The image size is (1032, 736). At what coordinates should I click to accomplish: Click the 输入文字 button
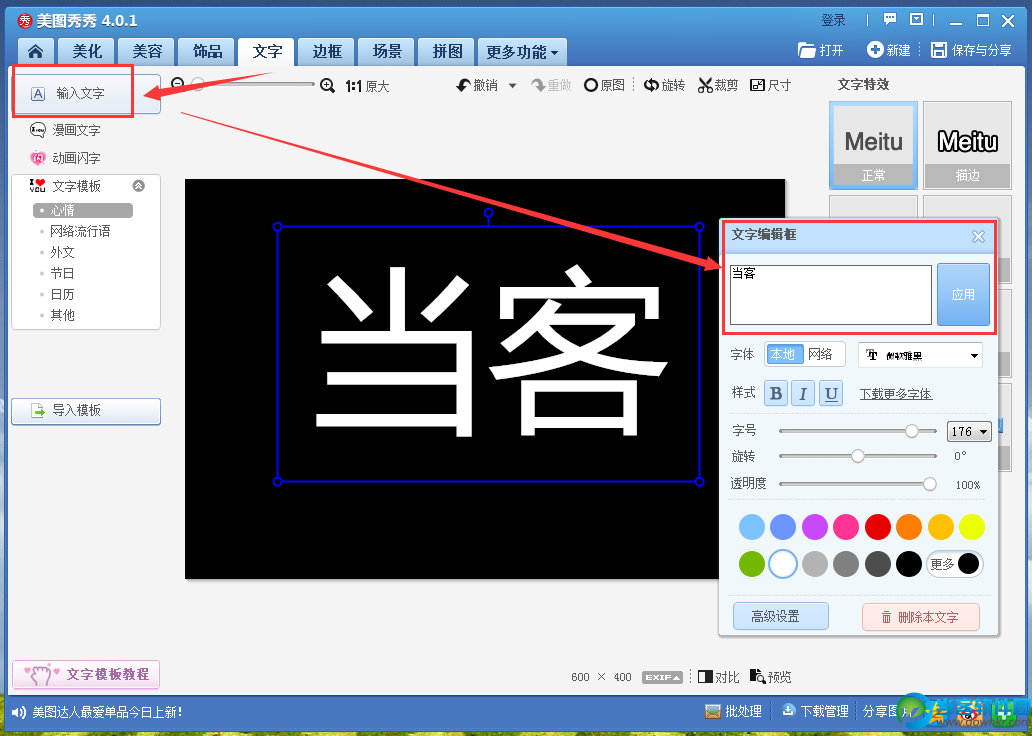86,93
